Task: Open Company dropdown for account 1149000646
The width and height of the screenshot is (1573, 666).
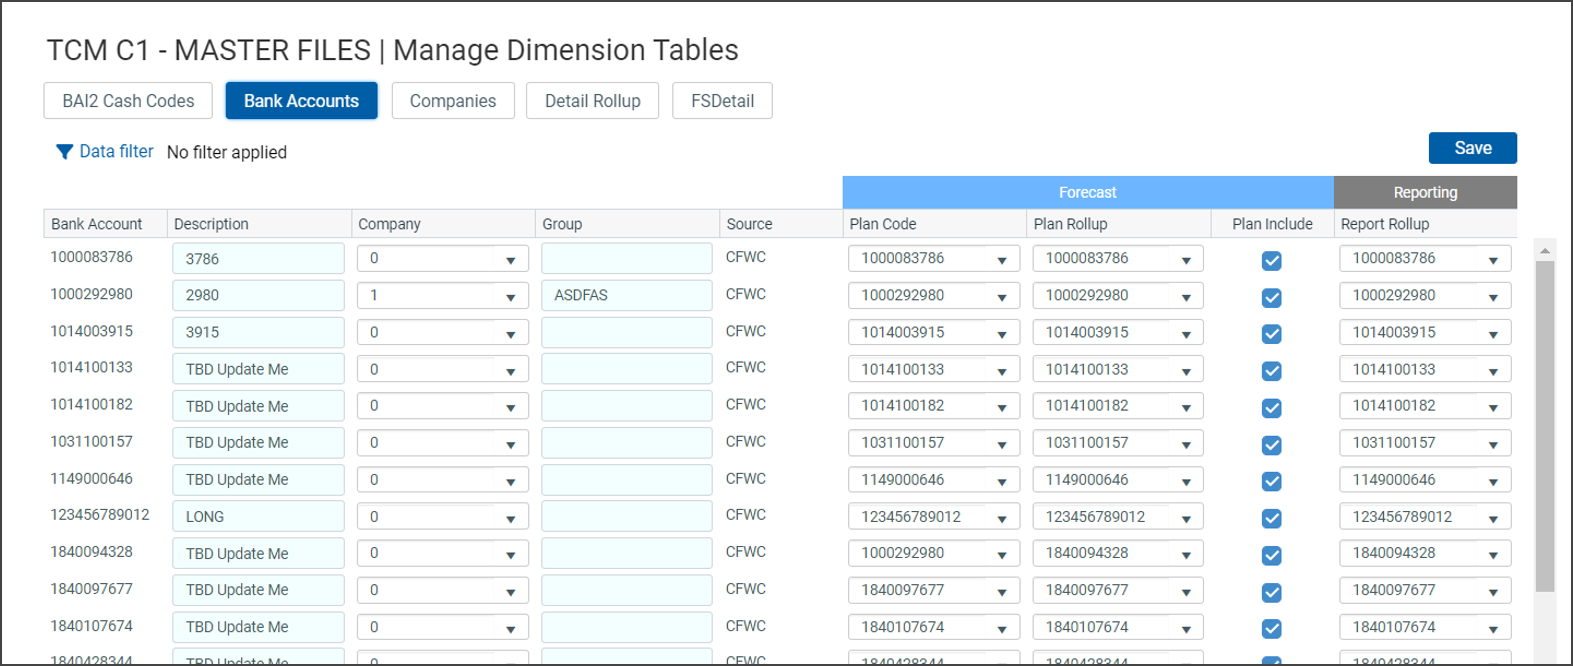Action: (443, 479)
